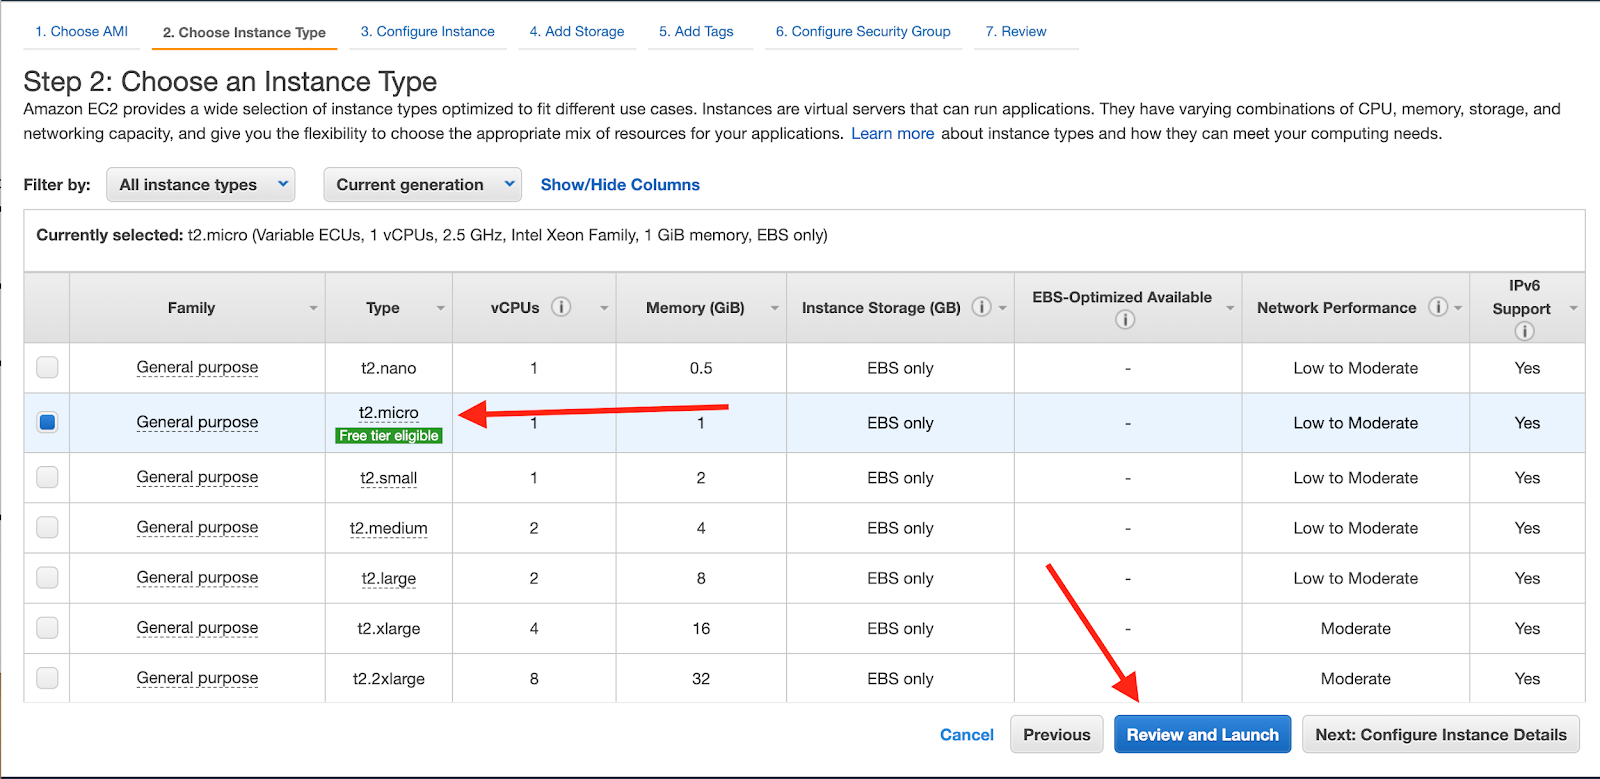Click Moderate network value in t2.xlarge row
Viewport: 1600px width, 779px height.
coord(1355,628)
